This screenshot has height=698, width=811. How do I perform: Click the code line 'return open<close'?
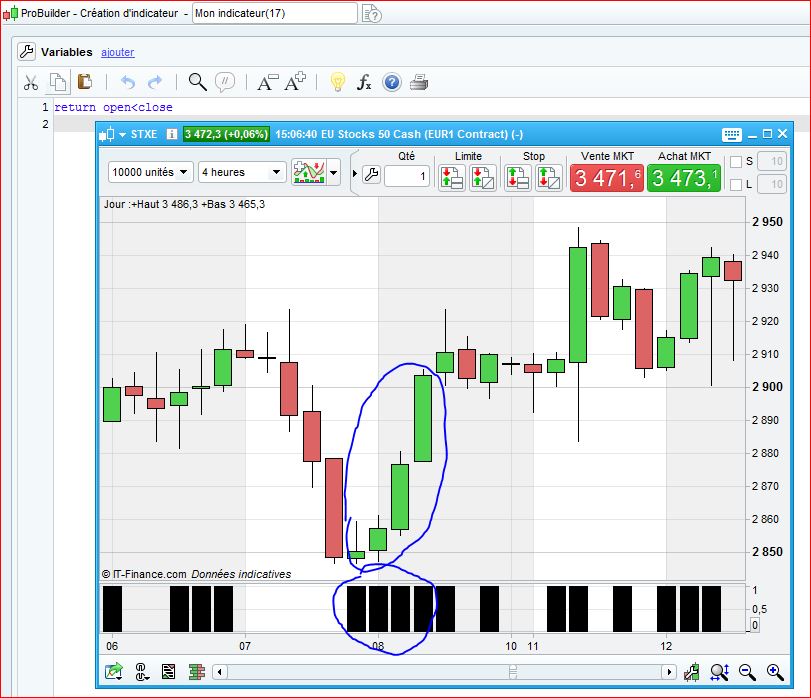(x=113, y=108)
